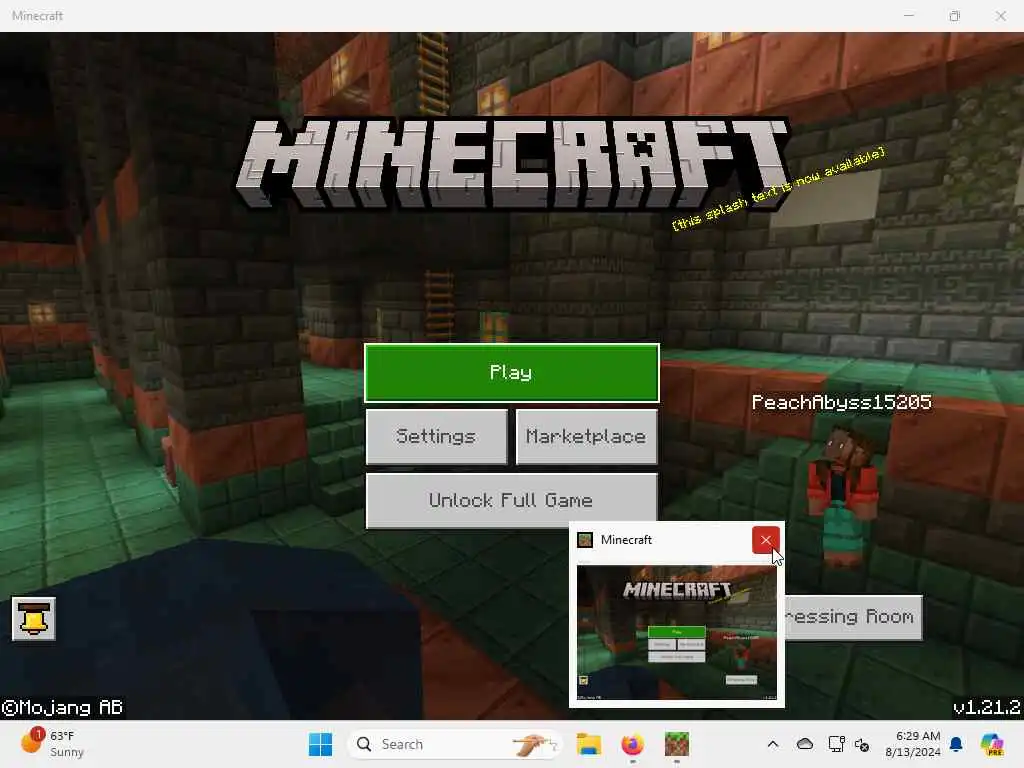Open Firefox from the taskbar
This screenshot has height=768, width=1024.
click(x=632, y=744)
